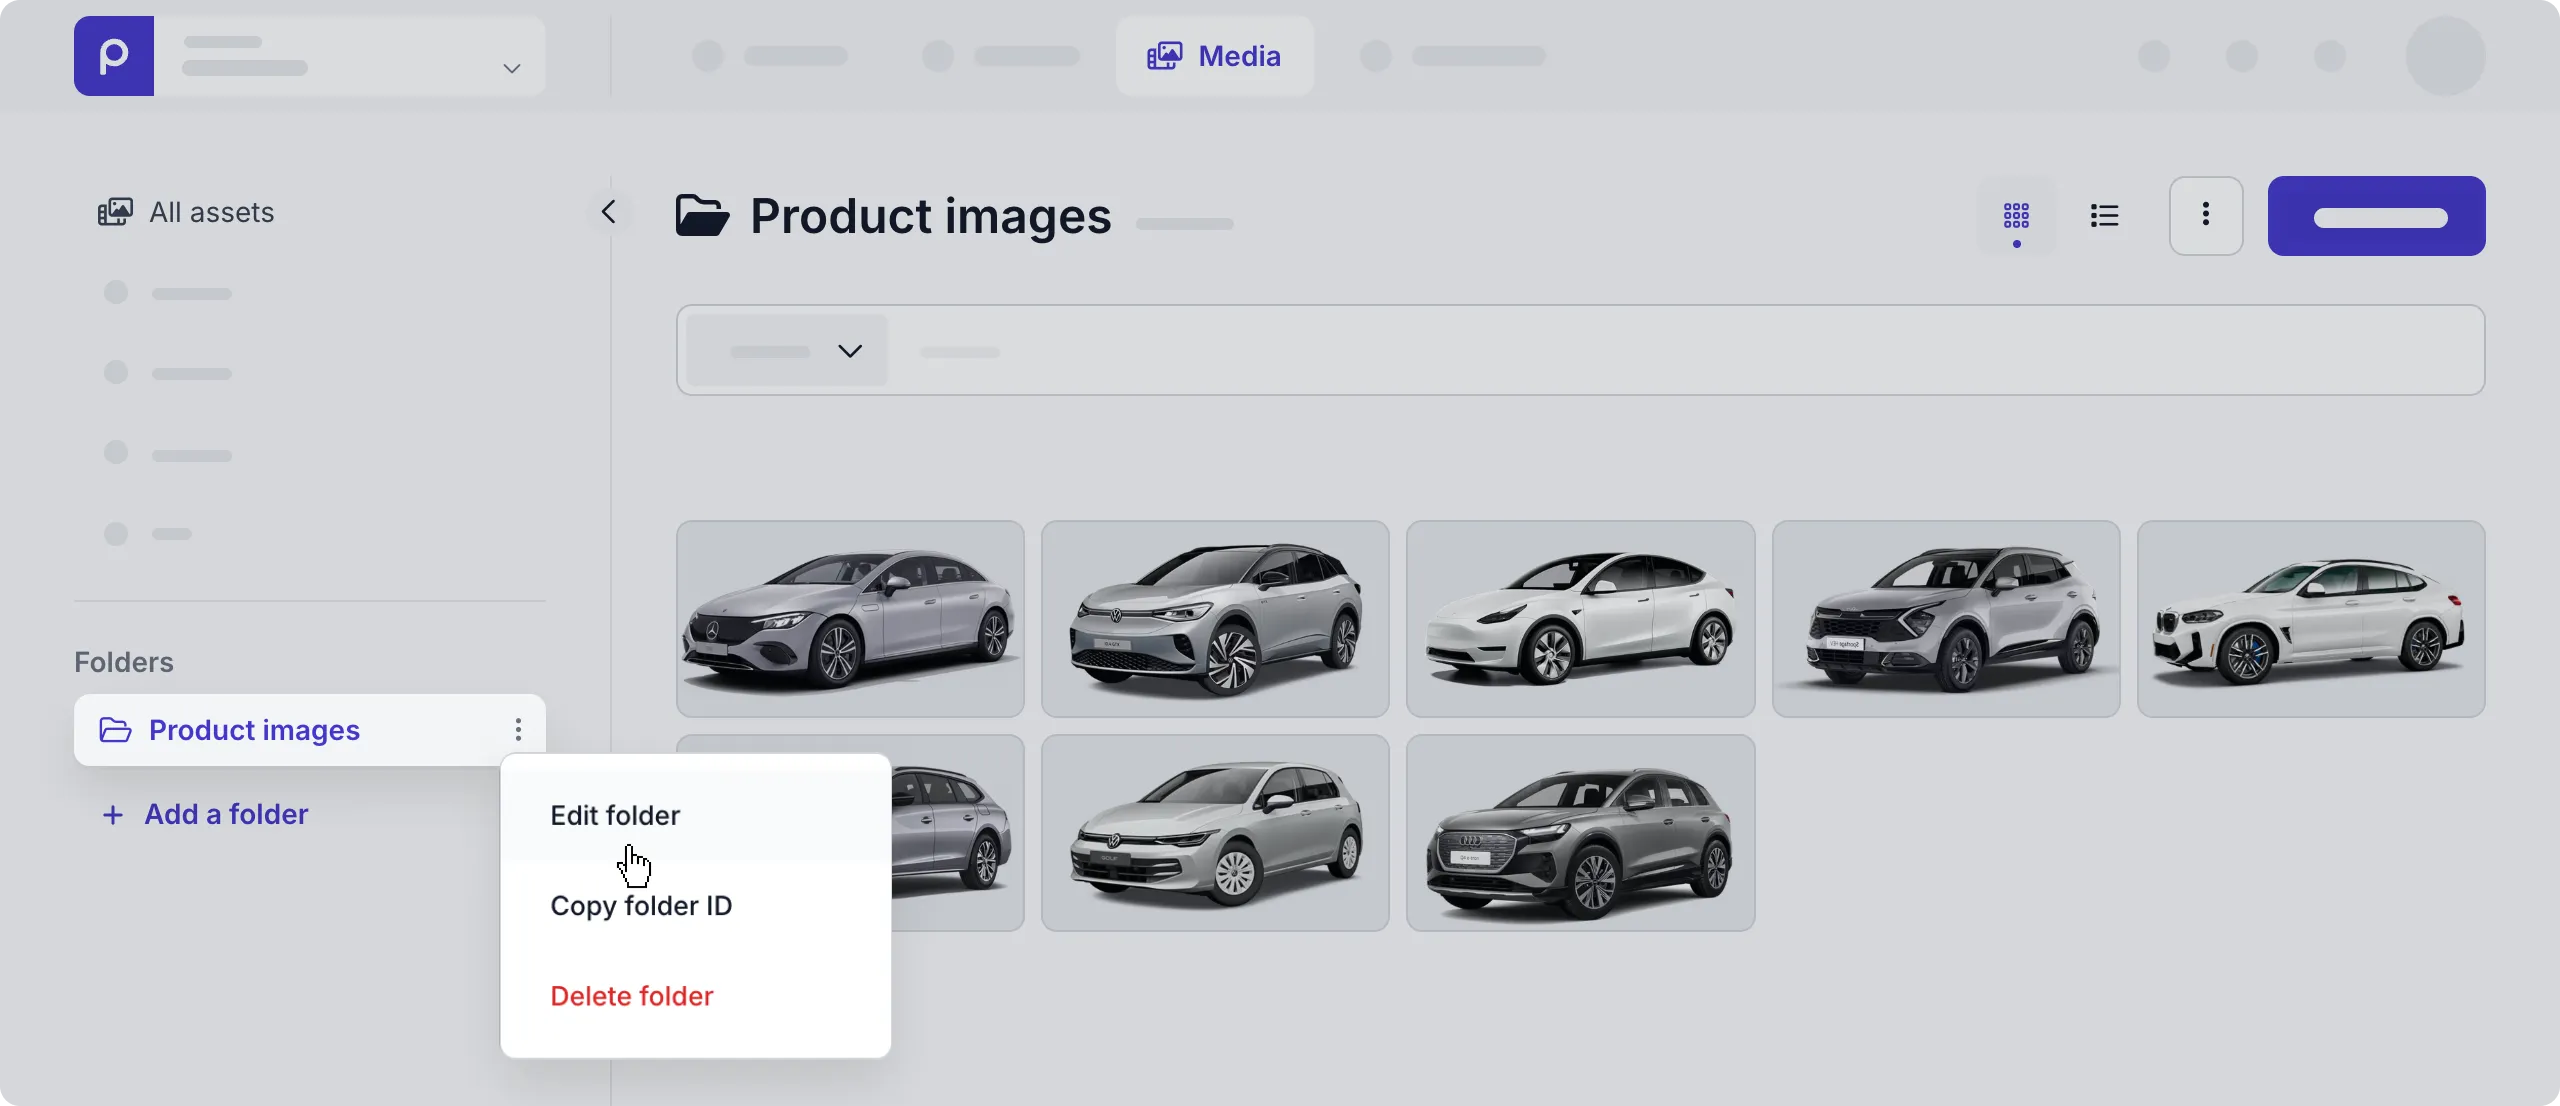Open the white Tesla thumbnail

click(x=1581, y=619)
